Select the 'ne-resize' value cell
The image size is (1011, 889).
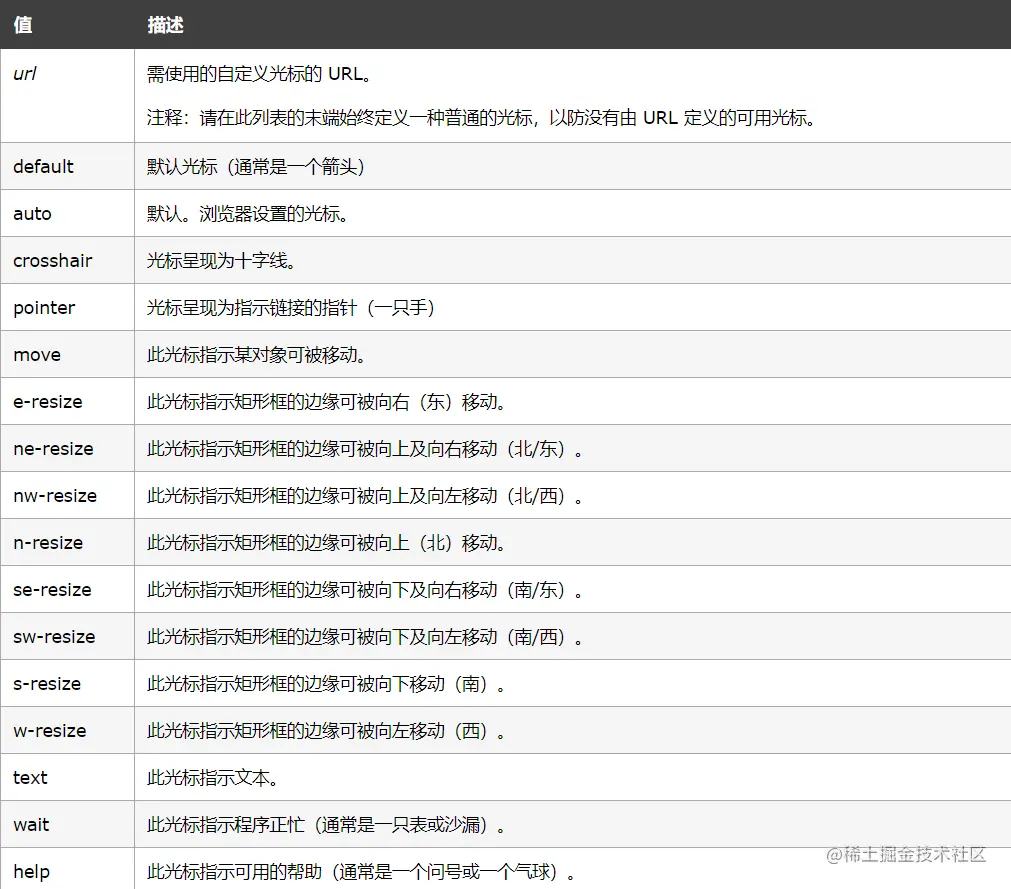[x=67, y=449]
